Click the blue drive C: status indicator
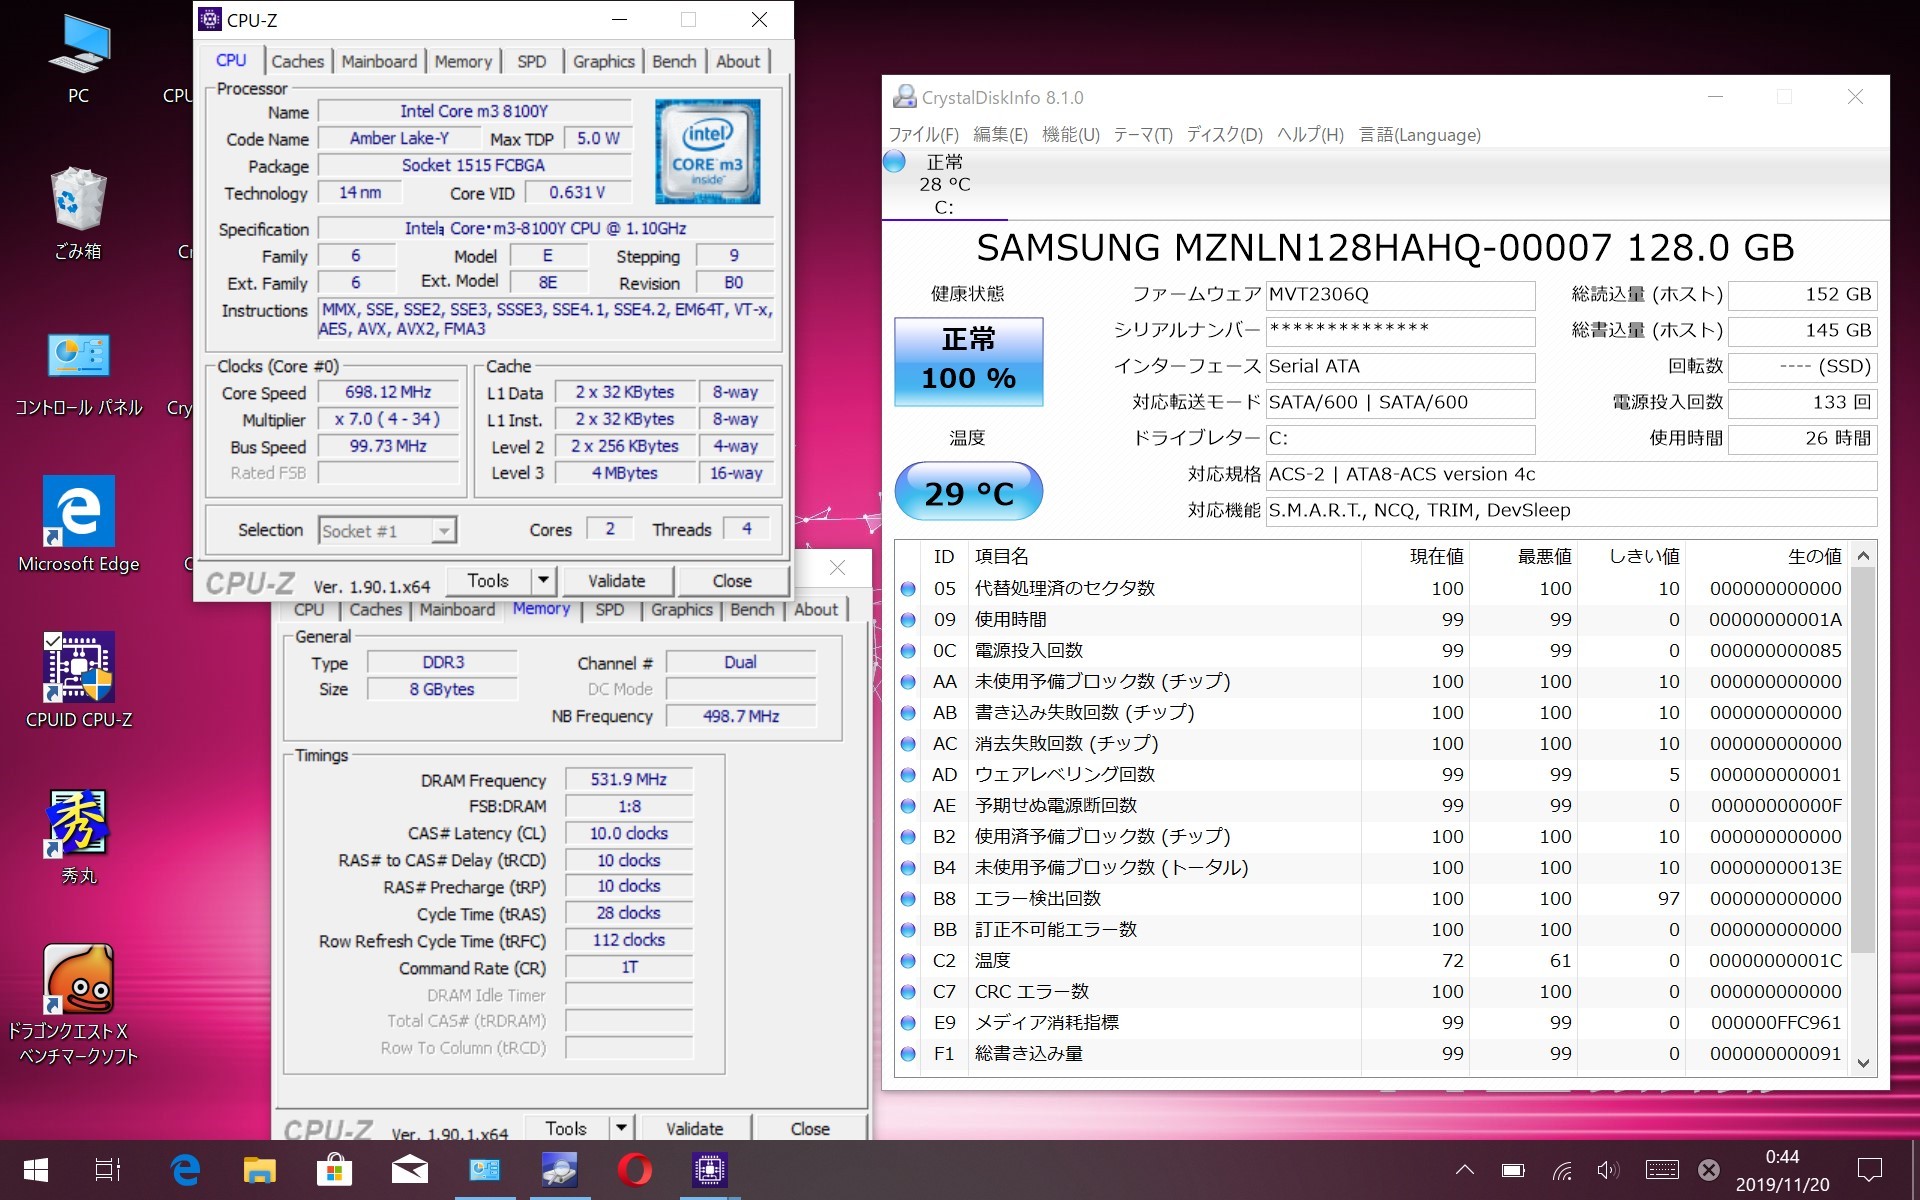Image resolution: width=1920 pixels, height=1200 pixels. 895,162
